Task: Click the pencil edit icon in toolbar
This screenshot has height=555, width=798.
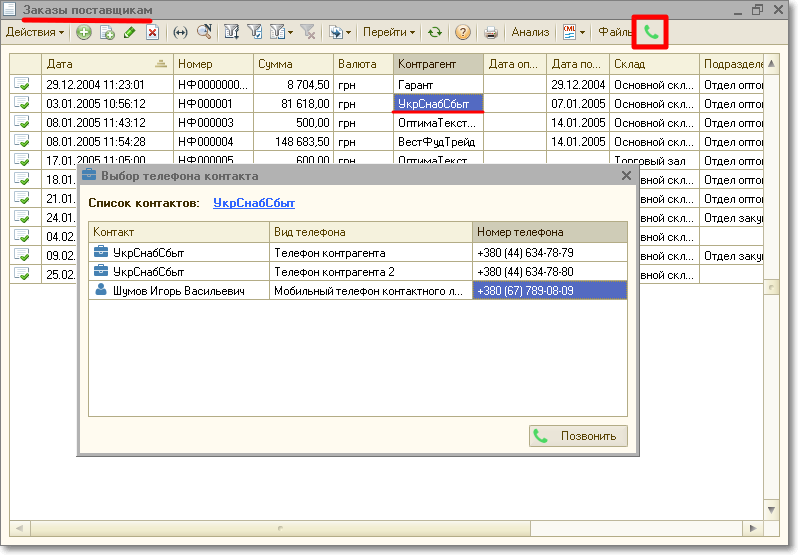Action: pos(129,32)
